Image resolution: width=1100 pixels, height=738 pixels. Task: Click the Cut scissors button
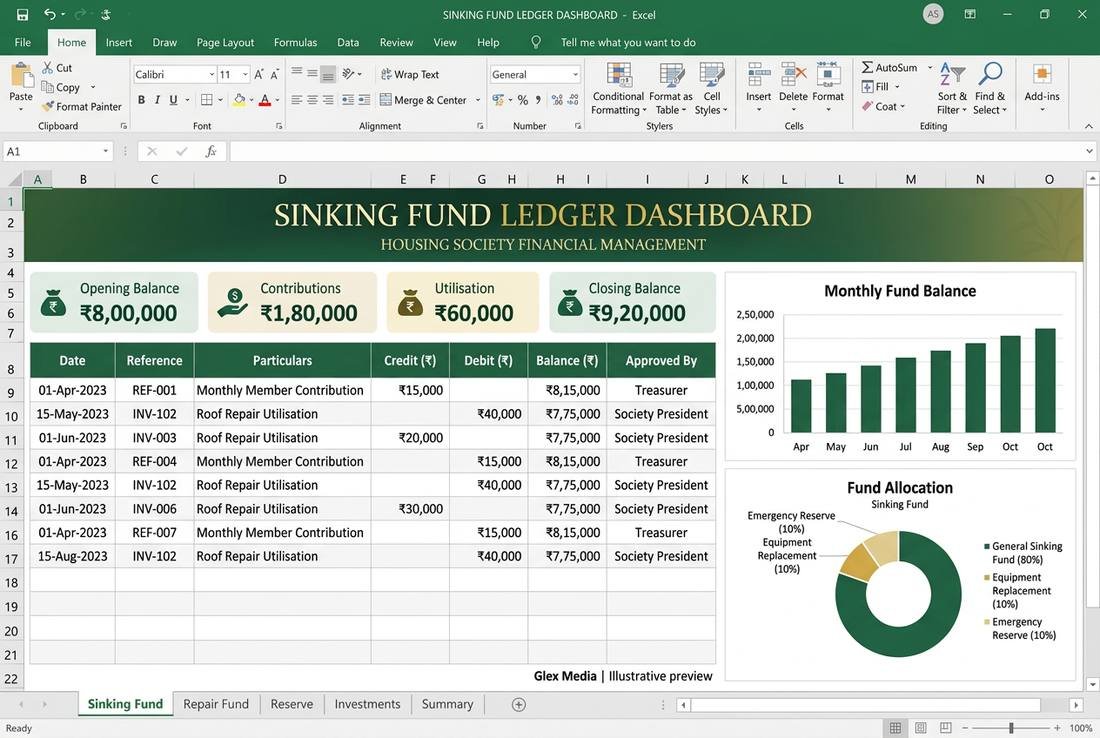coord(56,67)
